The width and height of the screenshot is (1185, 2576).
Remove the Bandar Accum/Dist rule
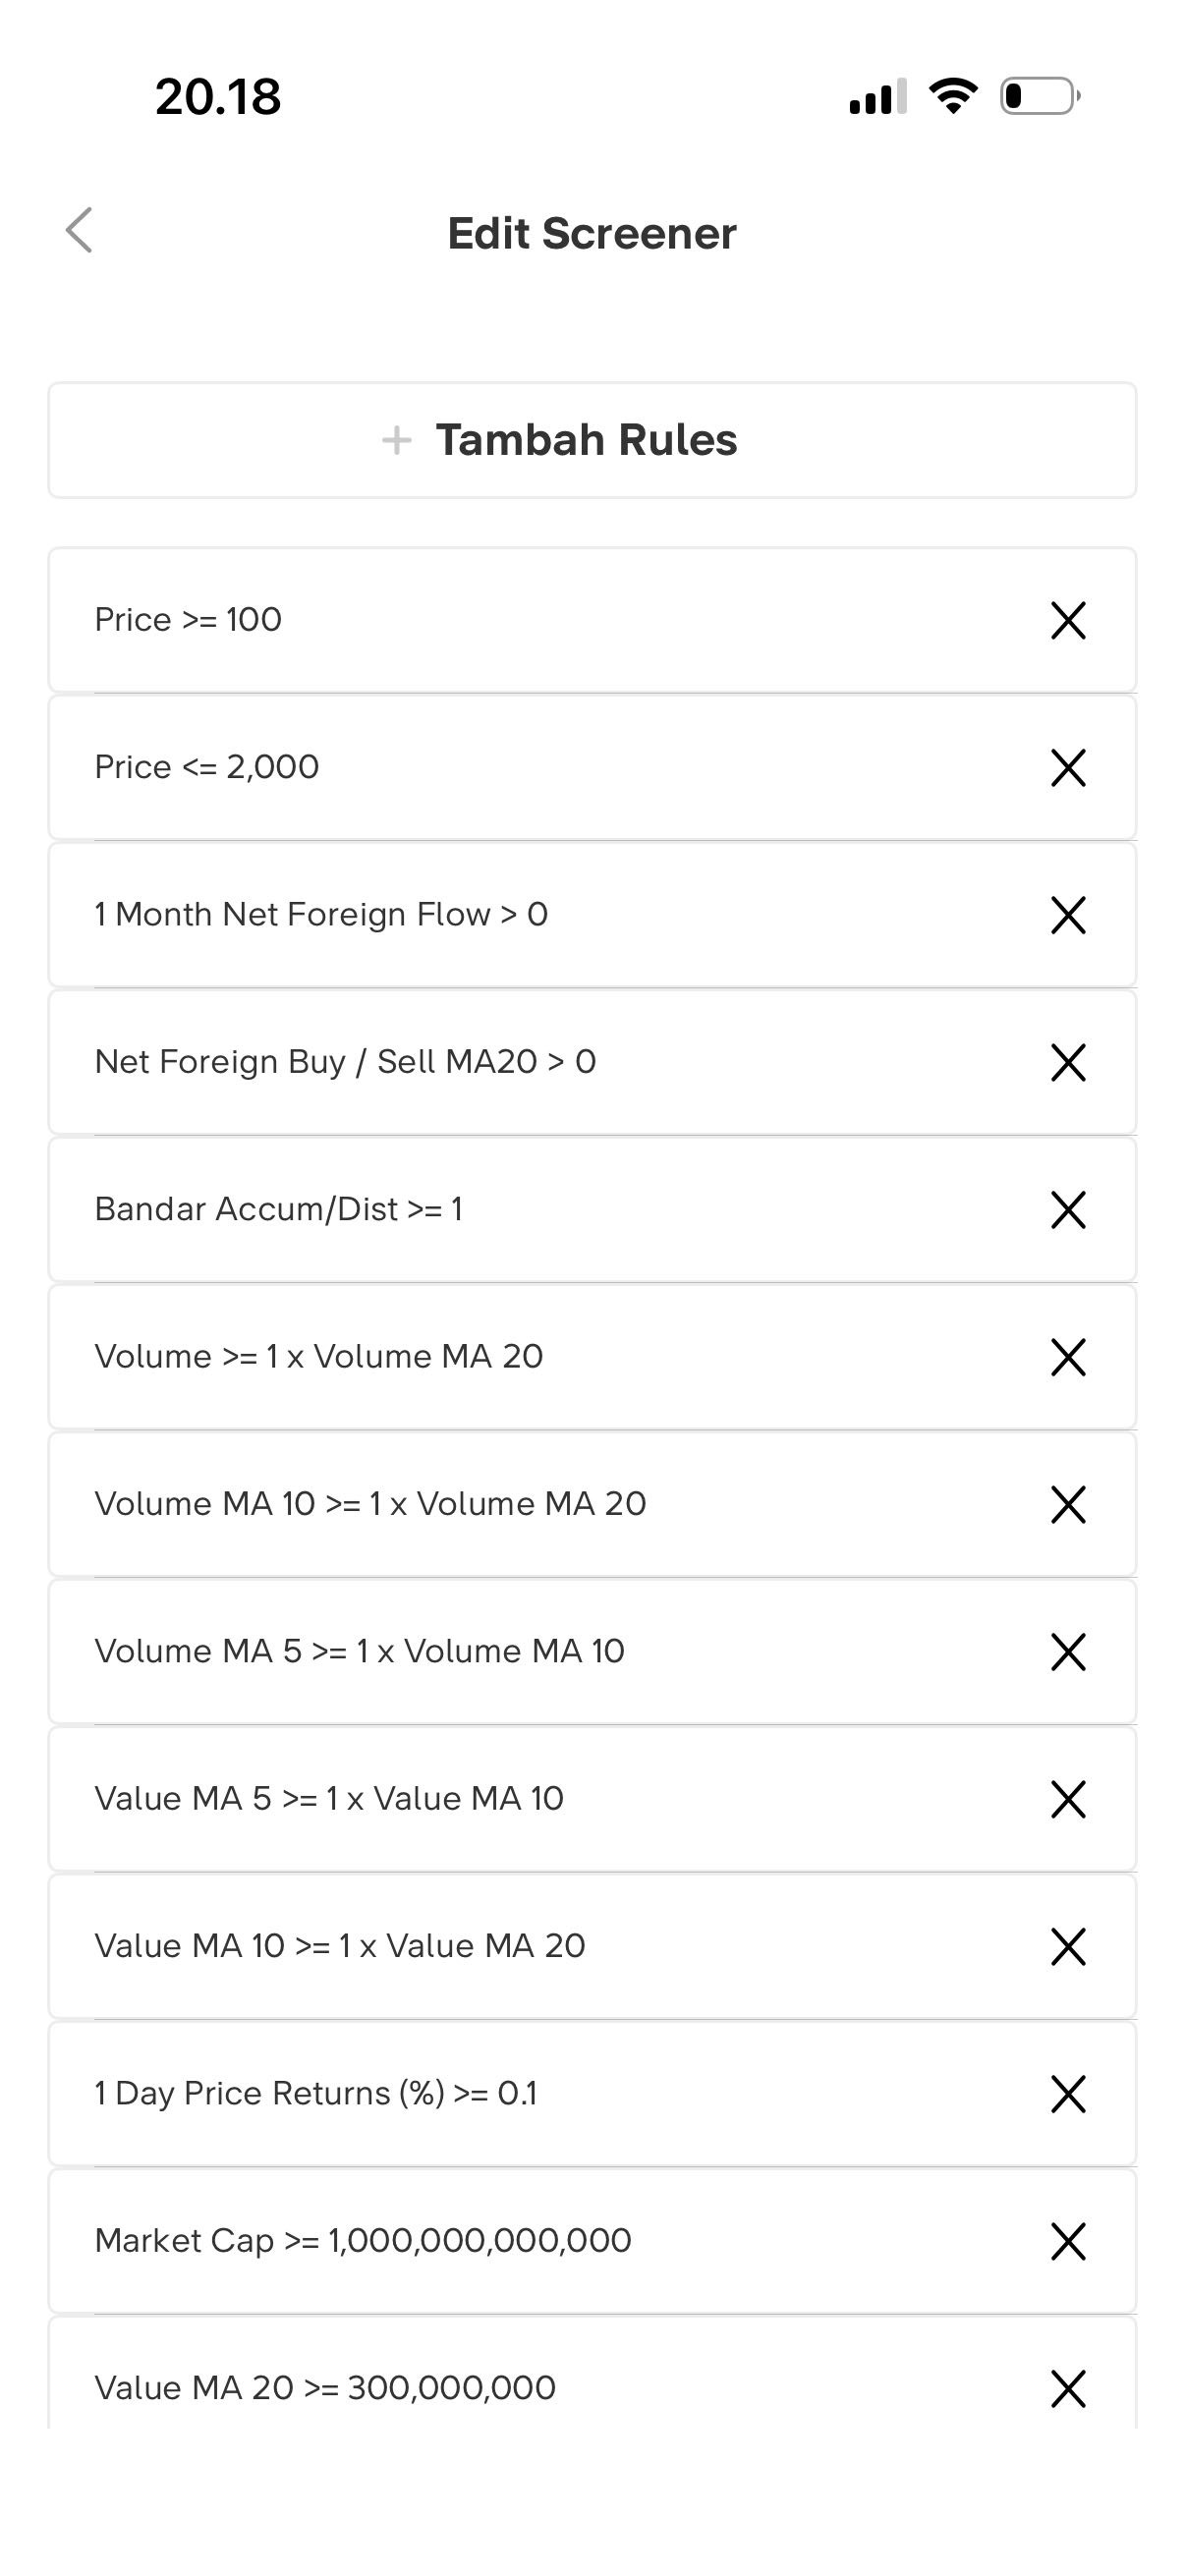1068,1209
